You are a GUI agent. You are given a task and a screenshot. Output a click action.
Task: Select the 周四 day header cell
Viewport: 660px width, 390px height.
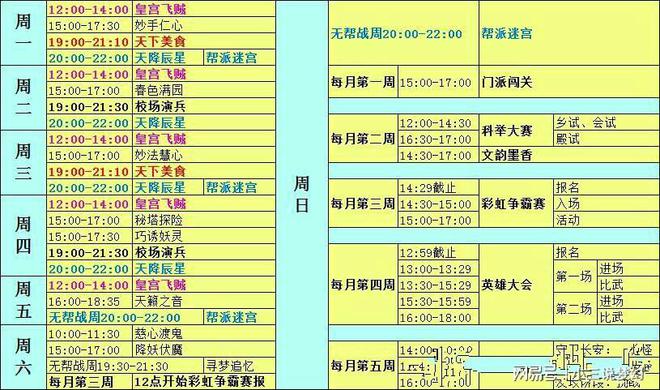[23, 236]
